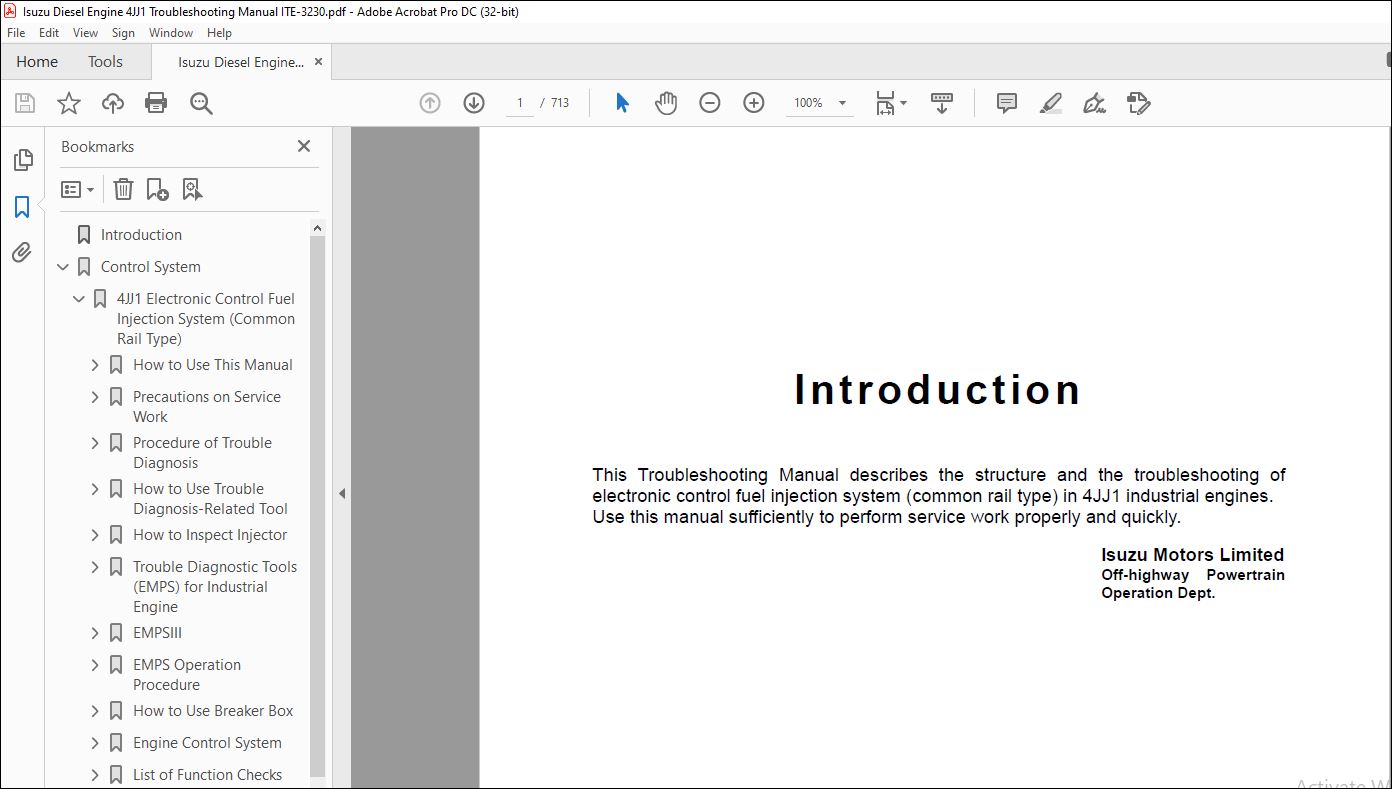
Task: Open List of Function Checks bookmark
Action: [207, 775]
